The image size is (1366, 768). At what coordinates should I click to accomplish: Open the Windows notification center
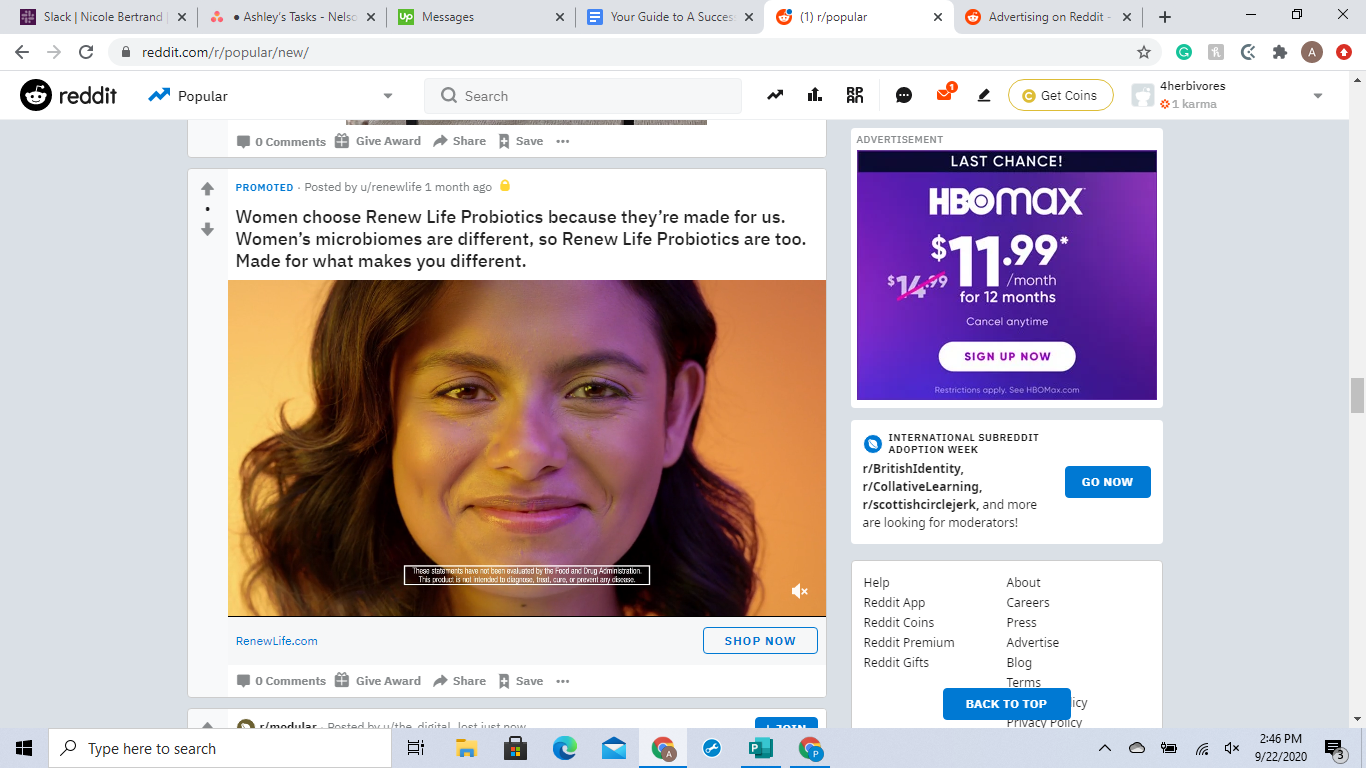point(1335,748)
